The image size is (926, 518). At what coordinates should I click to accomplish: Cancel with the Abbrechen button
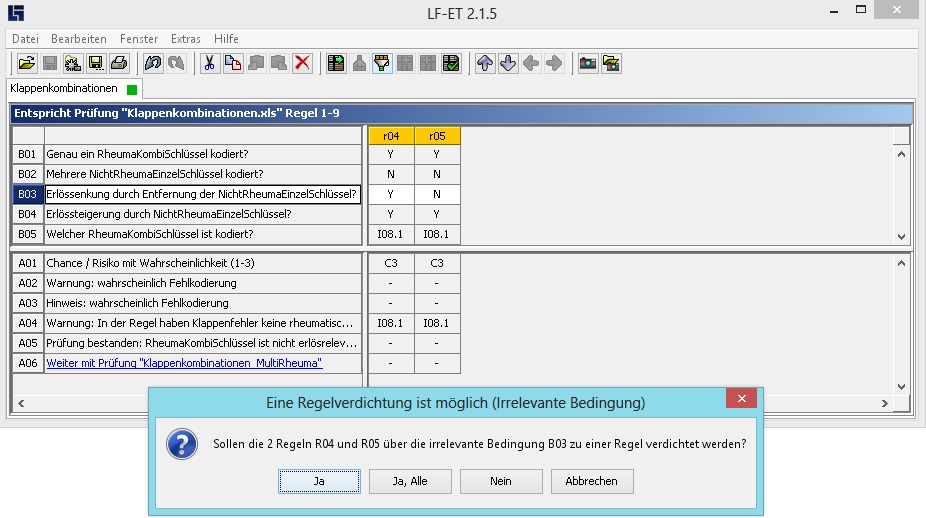click(x=592, y=481)
